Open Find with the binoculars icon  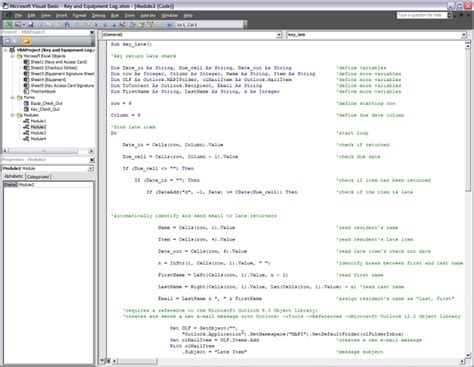pos(67,25)
